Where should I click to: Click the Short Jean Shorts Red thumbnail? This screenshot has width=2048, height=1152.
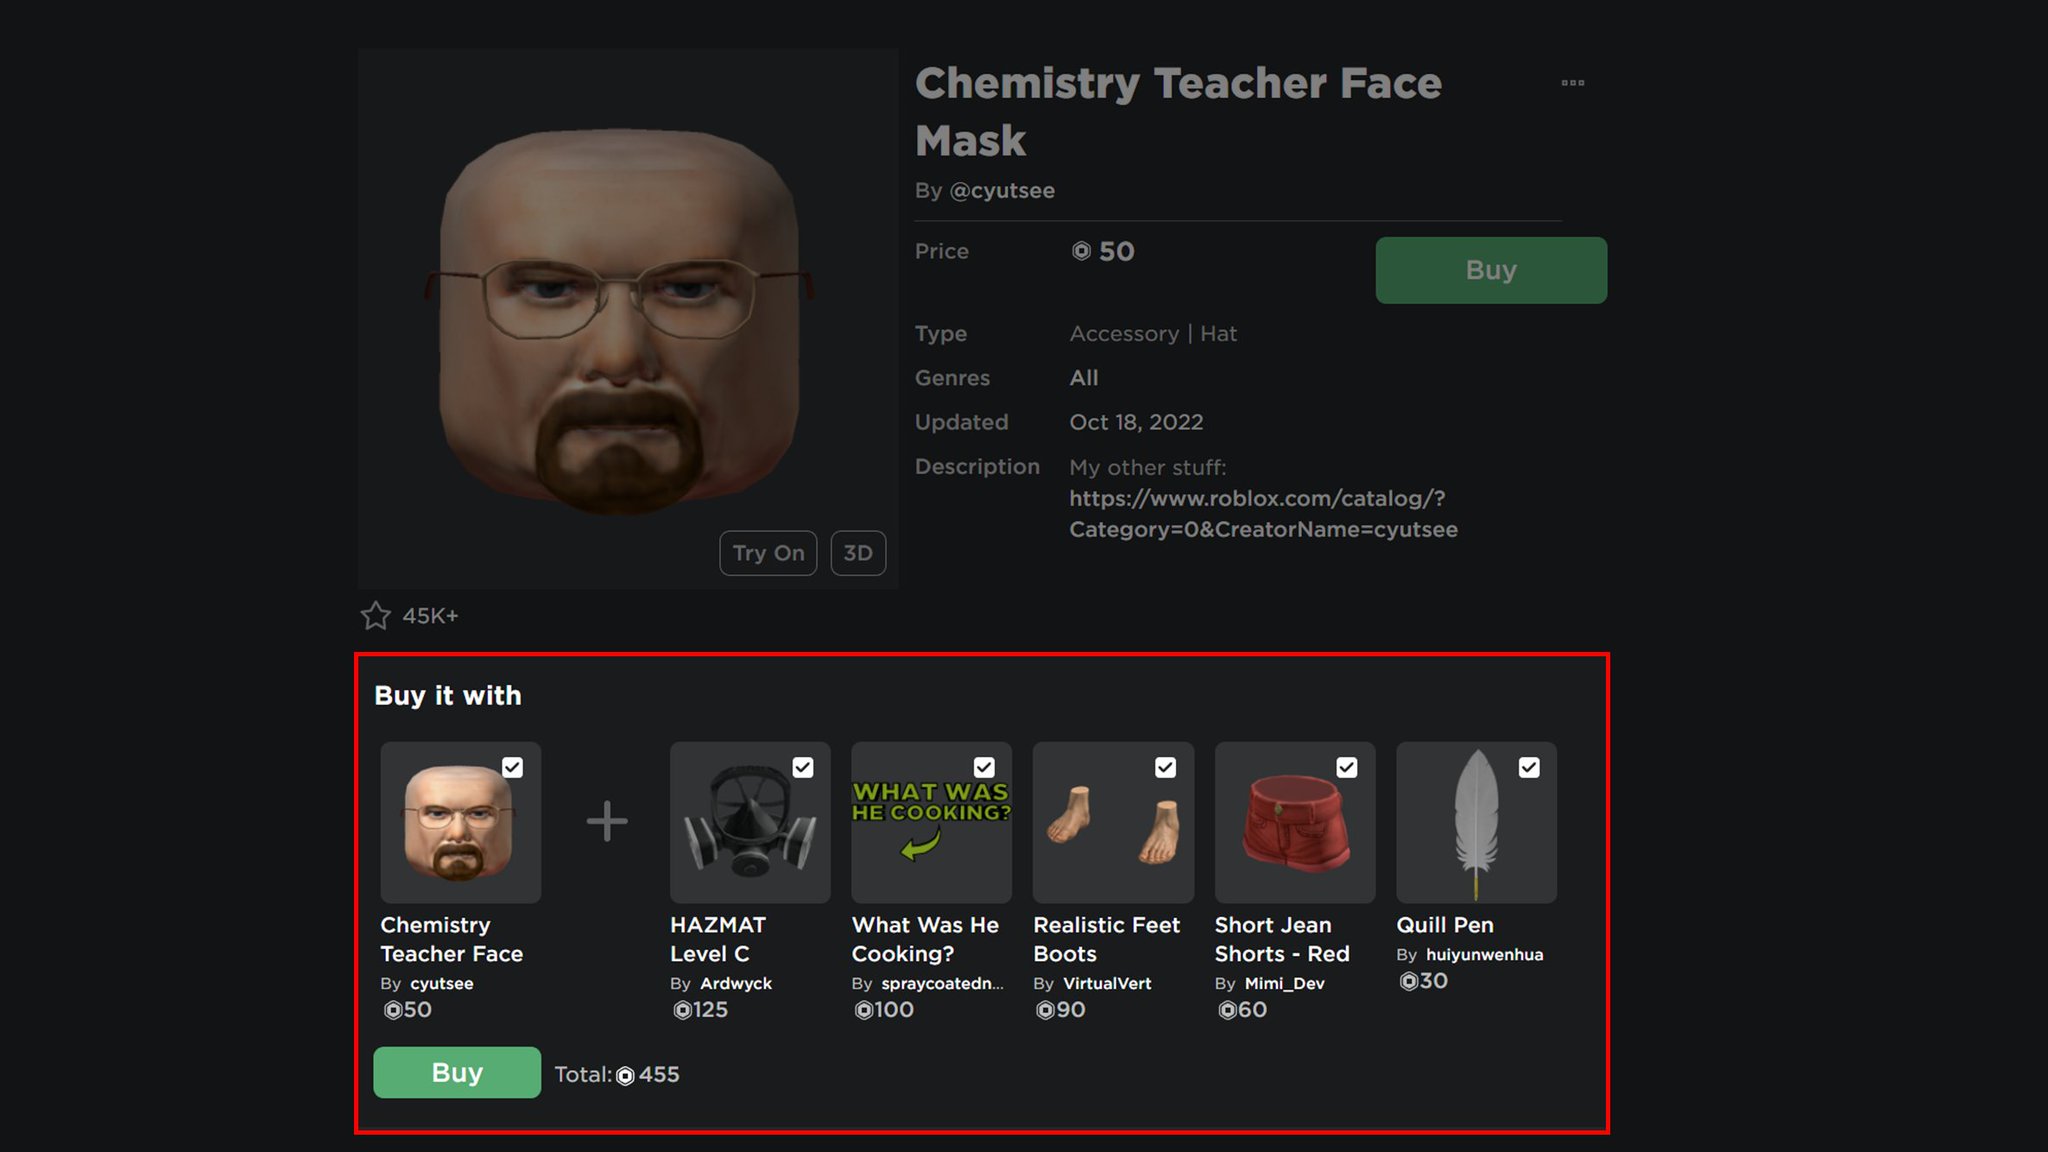pos(1294,821)
